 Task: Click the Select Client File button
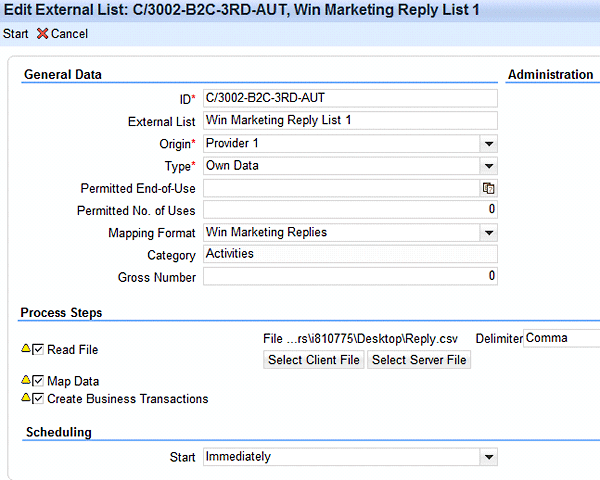click(x=313, y=360)
